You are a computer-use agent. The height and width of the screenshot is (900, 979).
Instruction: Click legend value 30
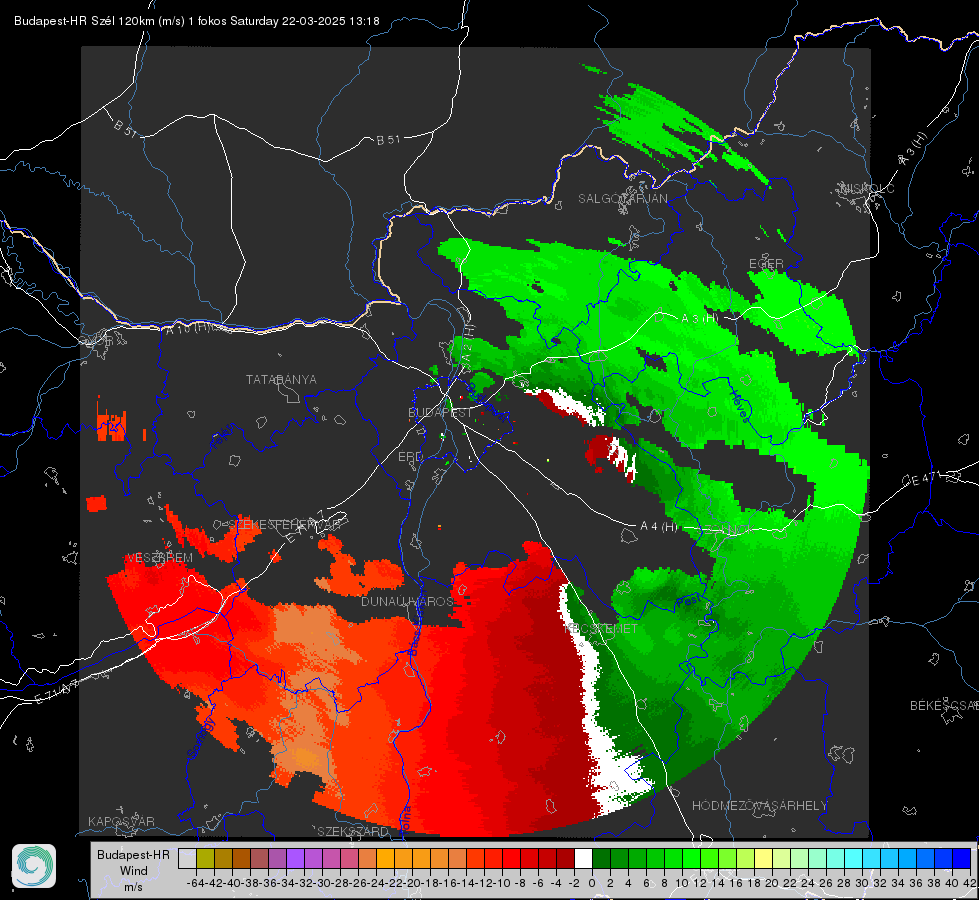point(862,884)
